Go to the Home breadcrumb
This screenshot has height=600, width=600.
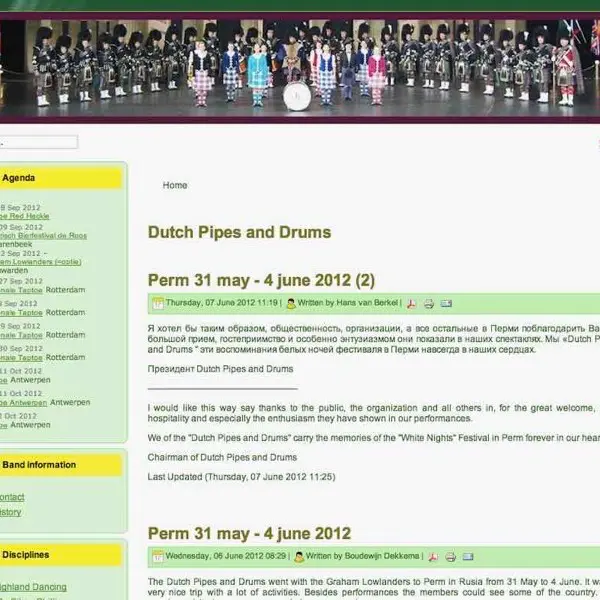coord(175,185)
